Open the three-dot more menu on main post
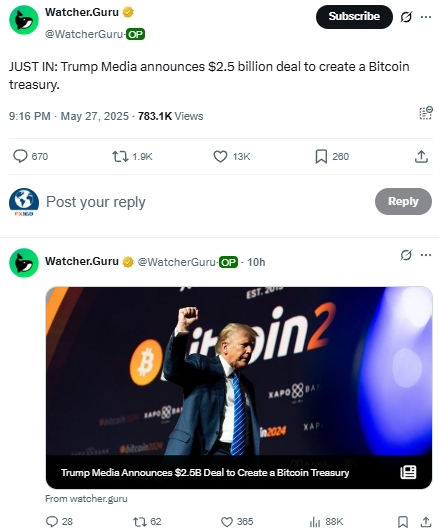The image size is (439, 531). pyautogui.click(x=426, y=17)
